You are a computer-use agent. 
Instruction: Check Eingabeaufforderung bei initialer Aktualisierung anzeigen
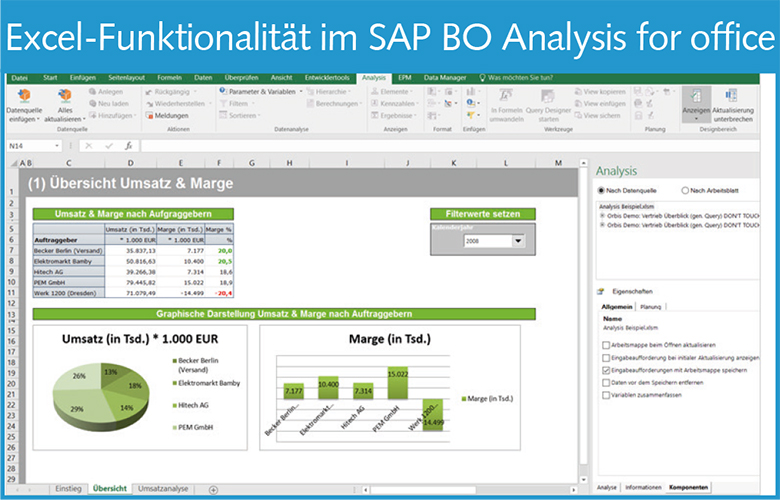pos(606,358)
